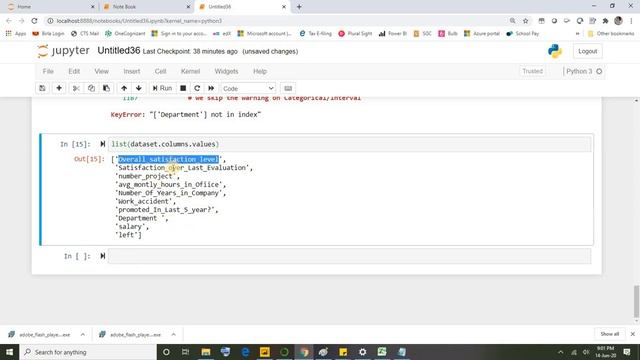This screenshot has width=640, height=360.
Task: Click the Python logo icon
Action: pos(555,51)
